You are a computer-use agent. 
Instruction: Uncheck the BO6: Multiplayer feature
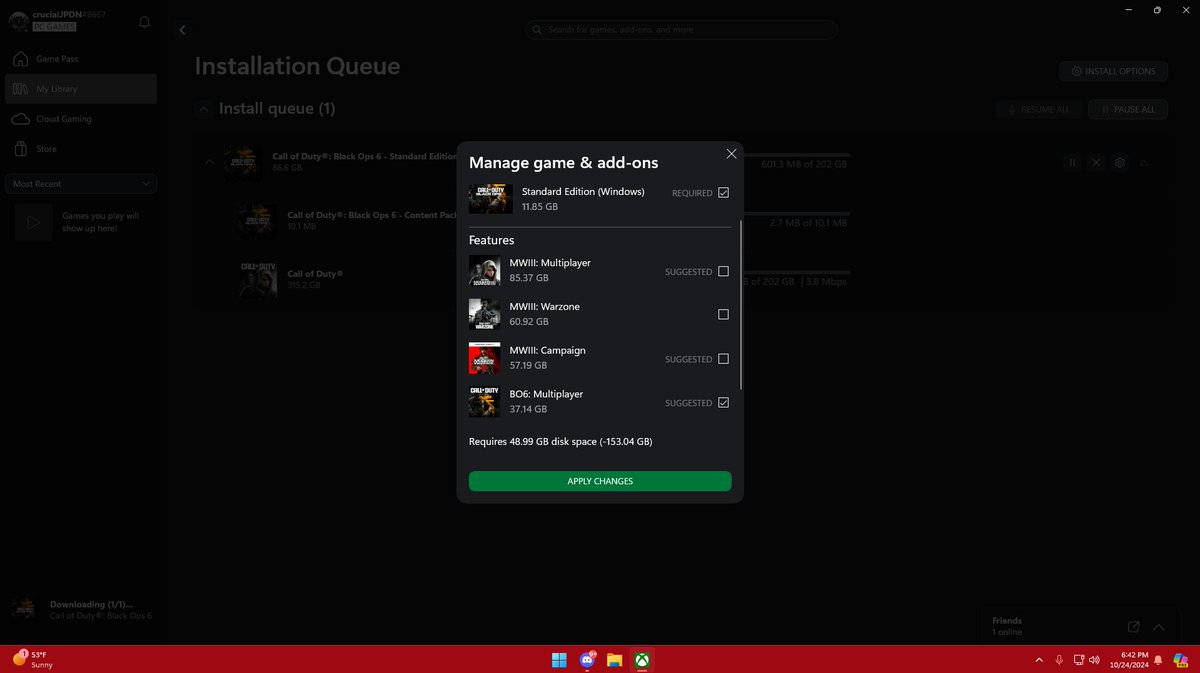pyautogui.click(x=723, y=402)
